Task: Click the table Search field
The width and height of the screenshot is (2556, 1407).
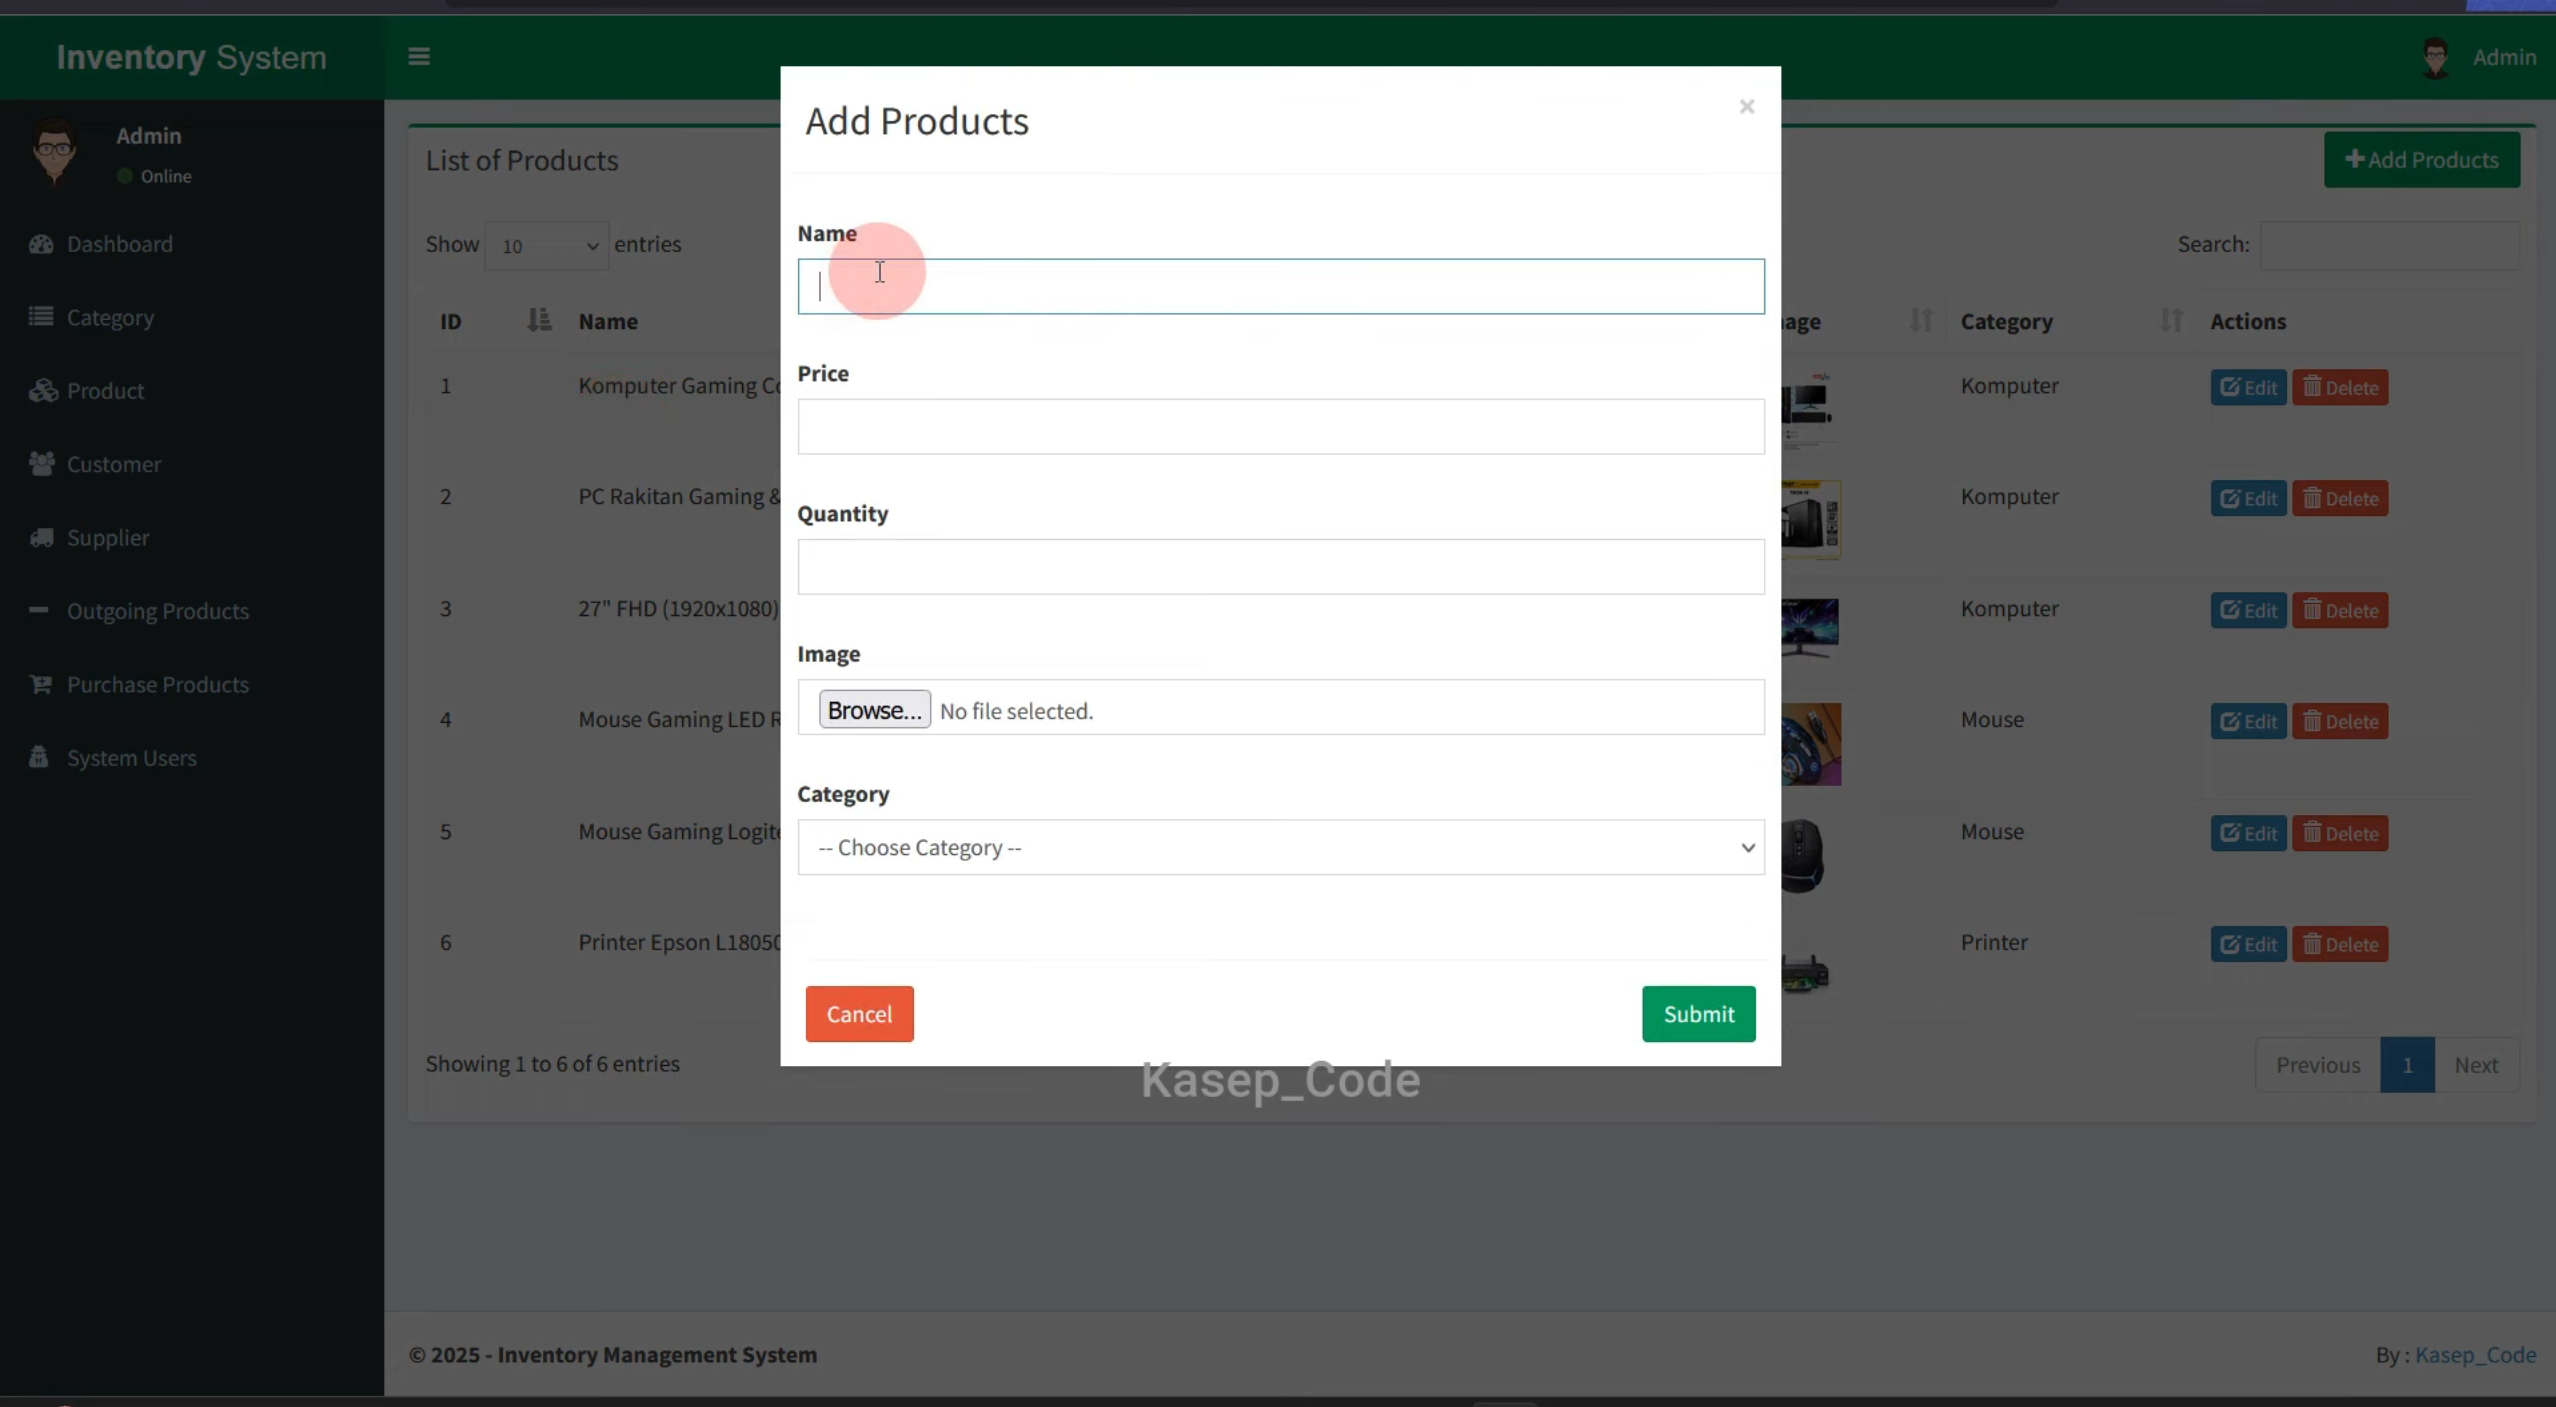Action: coord(2389,246)
